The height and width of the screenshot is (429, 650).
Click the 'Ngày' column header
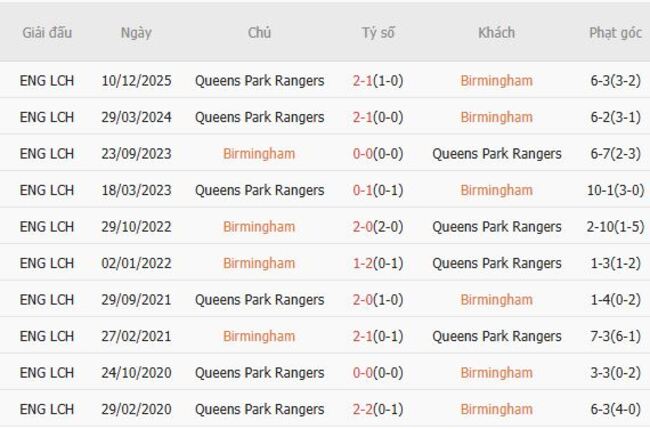coord(136,32)
